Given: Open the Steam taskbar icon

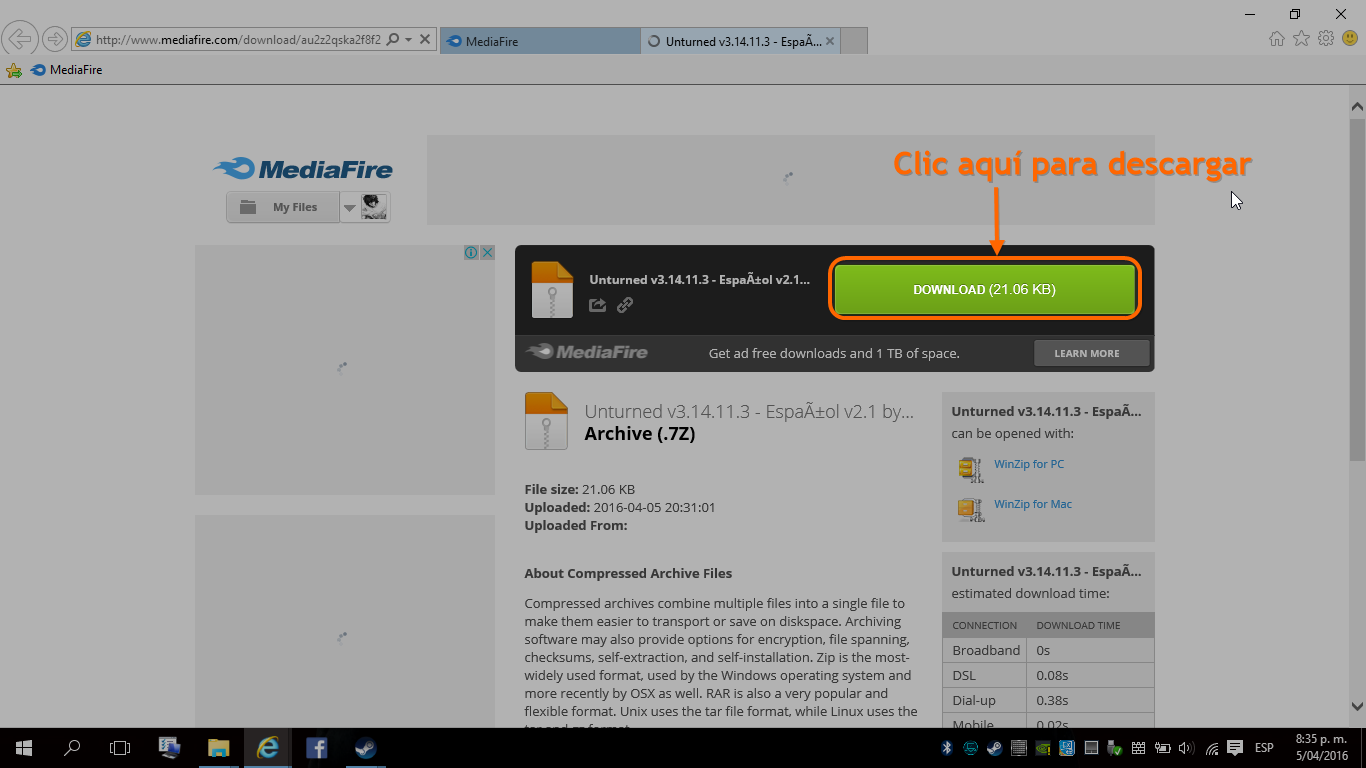Looking at the screenshot, I should [365, 747].
